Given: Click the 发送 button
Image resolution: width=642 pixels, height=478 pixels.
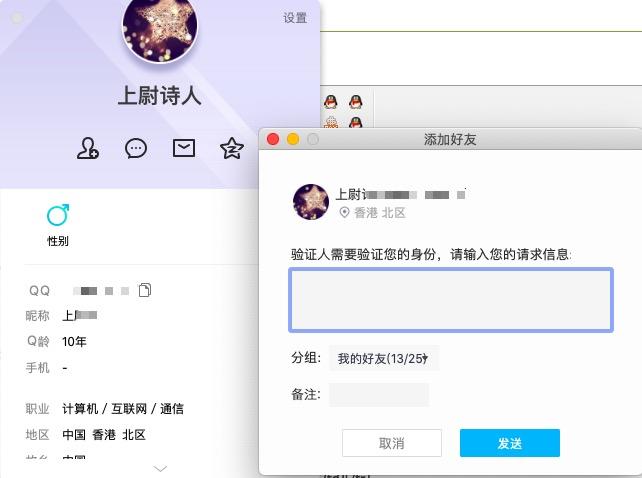Looking at the screenshot, I should point(510,443).
